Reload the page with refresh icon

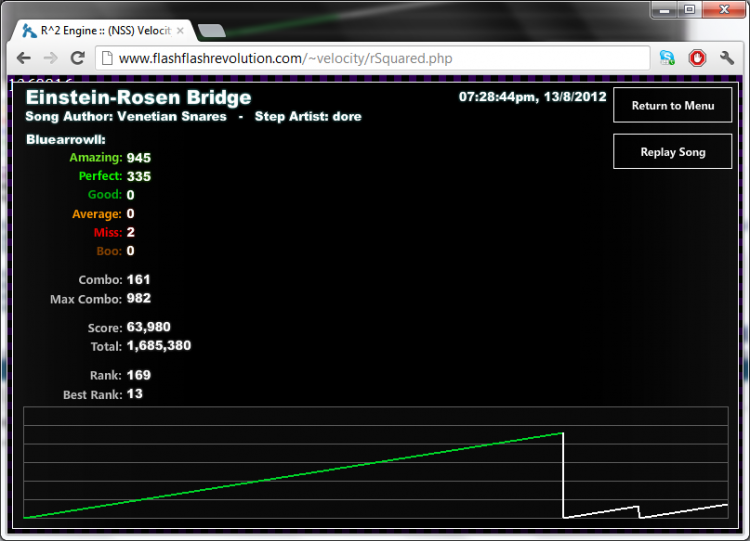77,58
